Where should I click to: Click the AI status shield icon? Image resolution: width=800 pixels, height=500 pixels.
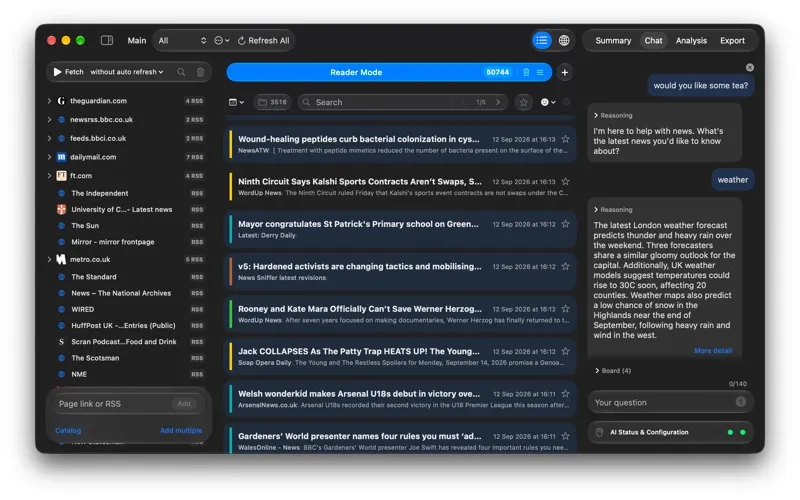click(599, 432)
